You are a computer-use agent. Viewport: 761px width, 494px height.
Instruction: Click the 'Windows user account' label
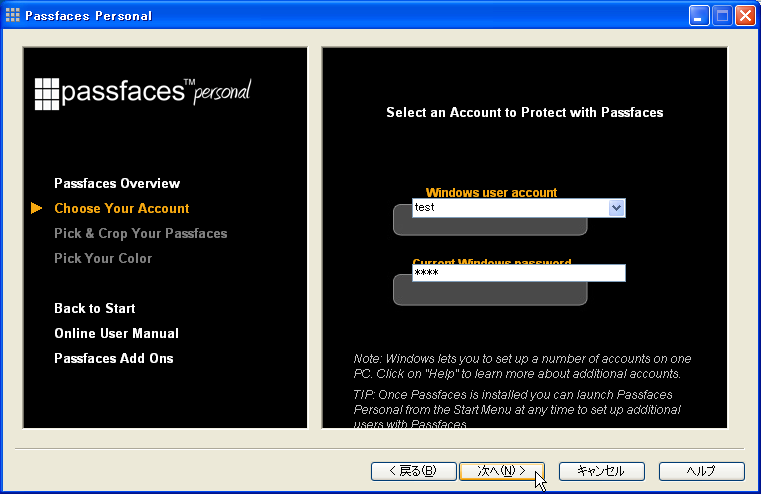click(491, 193)
